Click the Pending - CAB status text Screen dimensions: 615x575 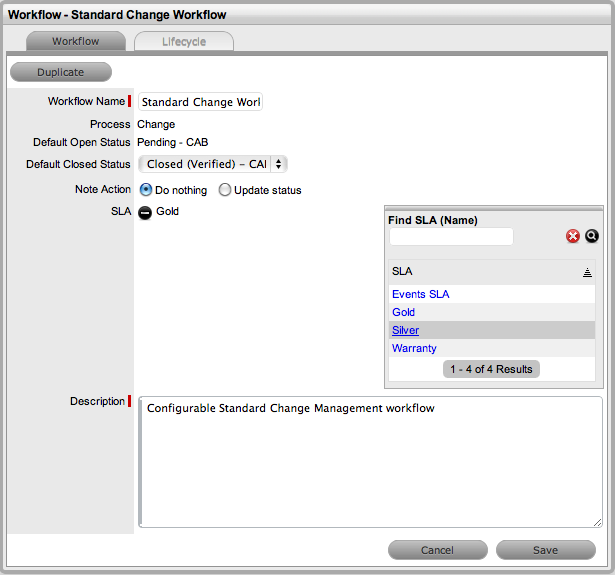(172, 142)
